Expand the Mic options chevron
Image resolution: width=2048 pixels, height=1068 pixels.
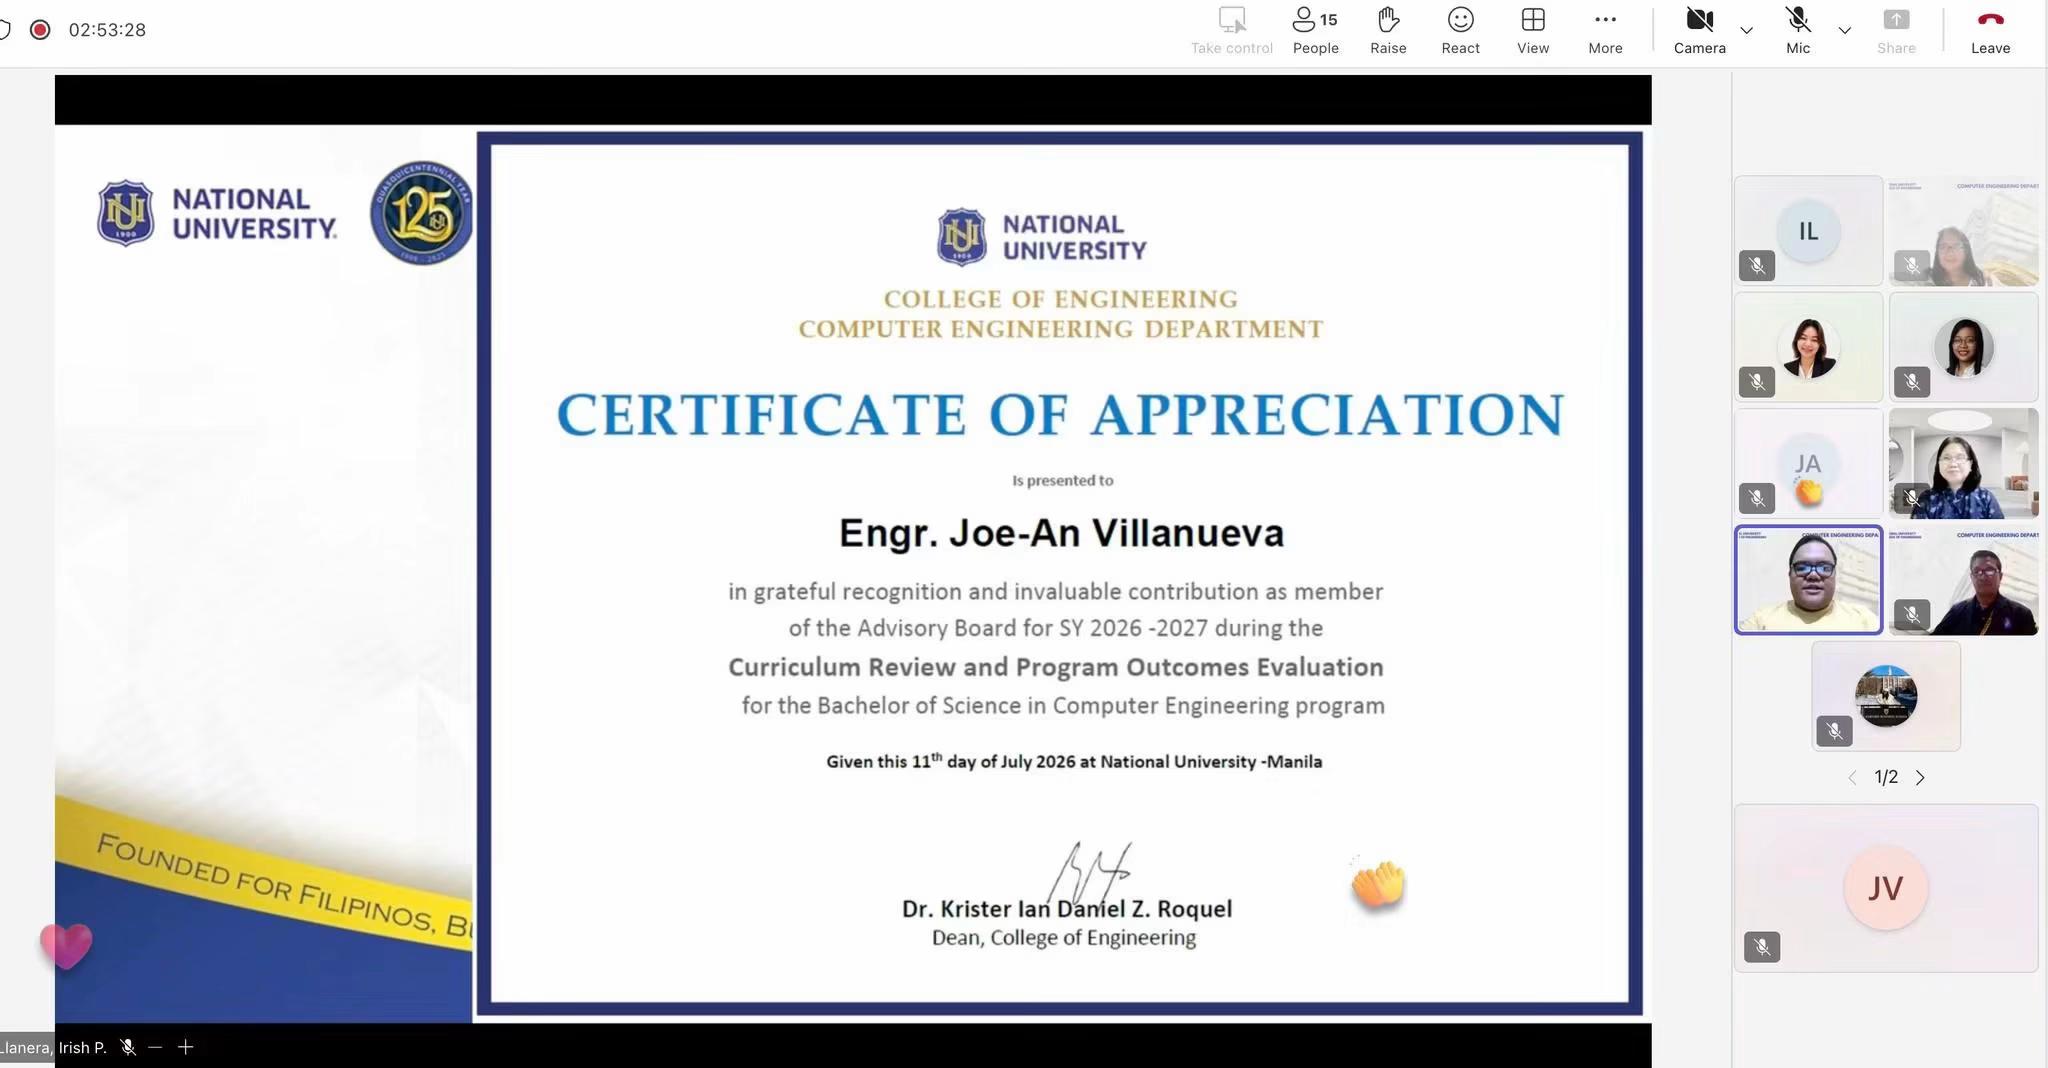click(x=1845, y=30)
